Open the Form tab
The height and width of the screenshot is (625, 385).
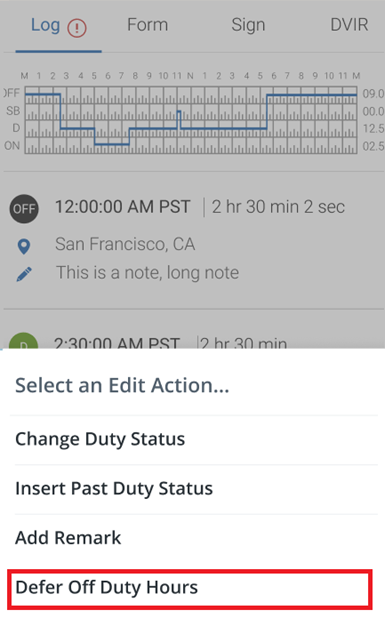147,25
